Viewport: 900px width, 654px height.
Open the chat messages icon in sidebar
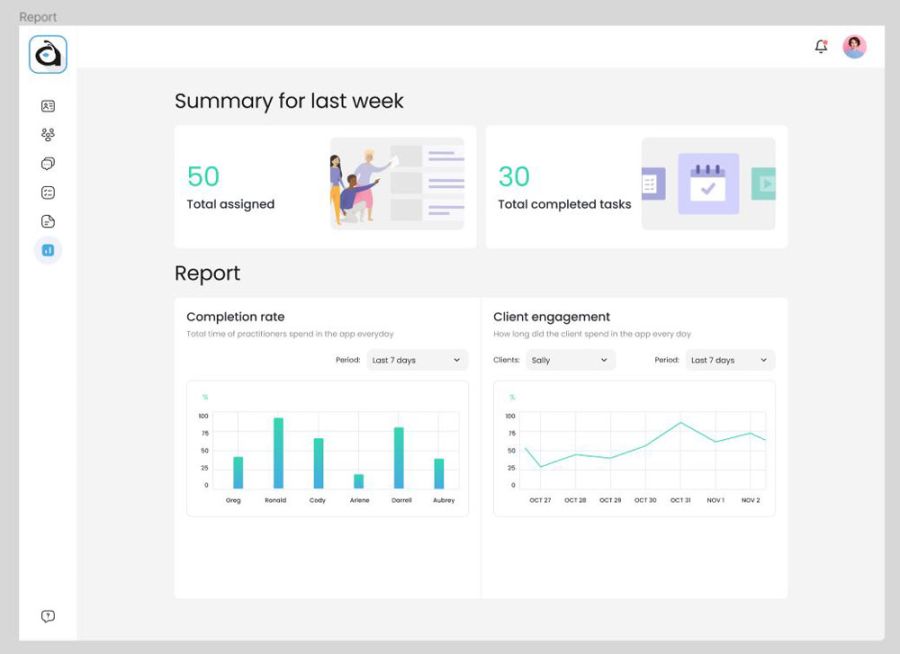[48, 163]
